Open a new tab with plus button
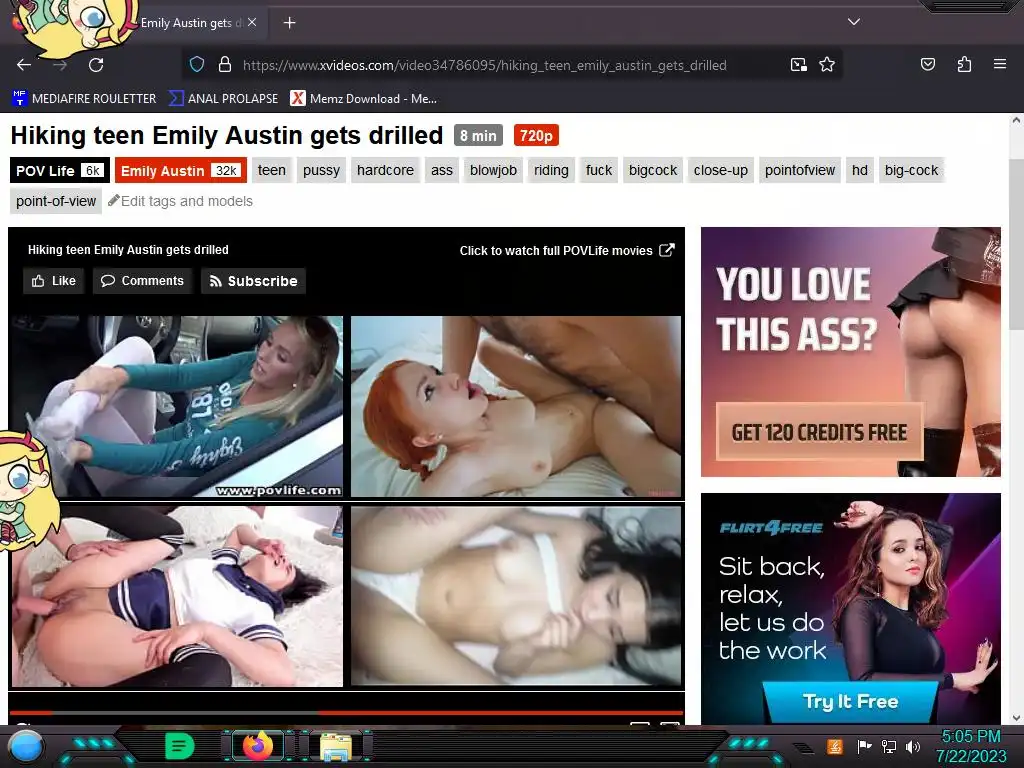The image size is (1024, 768). (289, 23)
